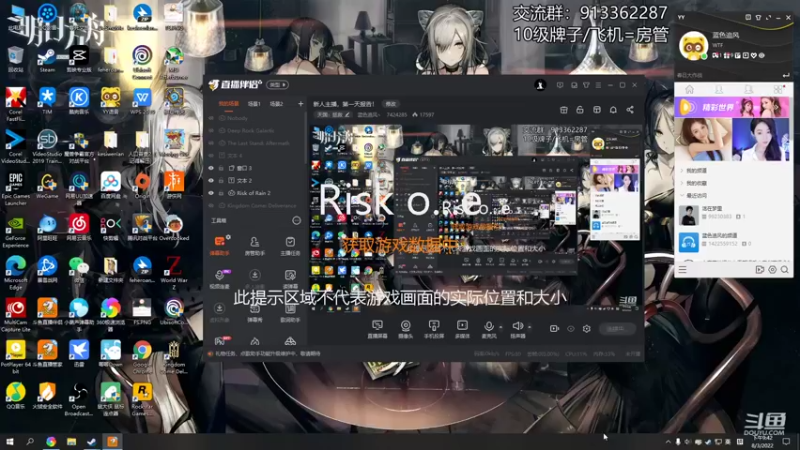Toggle preview eye icon near settings
This screenshot has width=800, height=450.
click(570, 329)
